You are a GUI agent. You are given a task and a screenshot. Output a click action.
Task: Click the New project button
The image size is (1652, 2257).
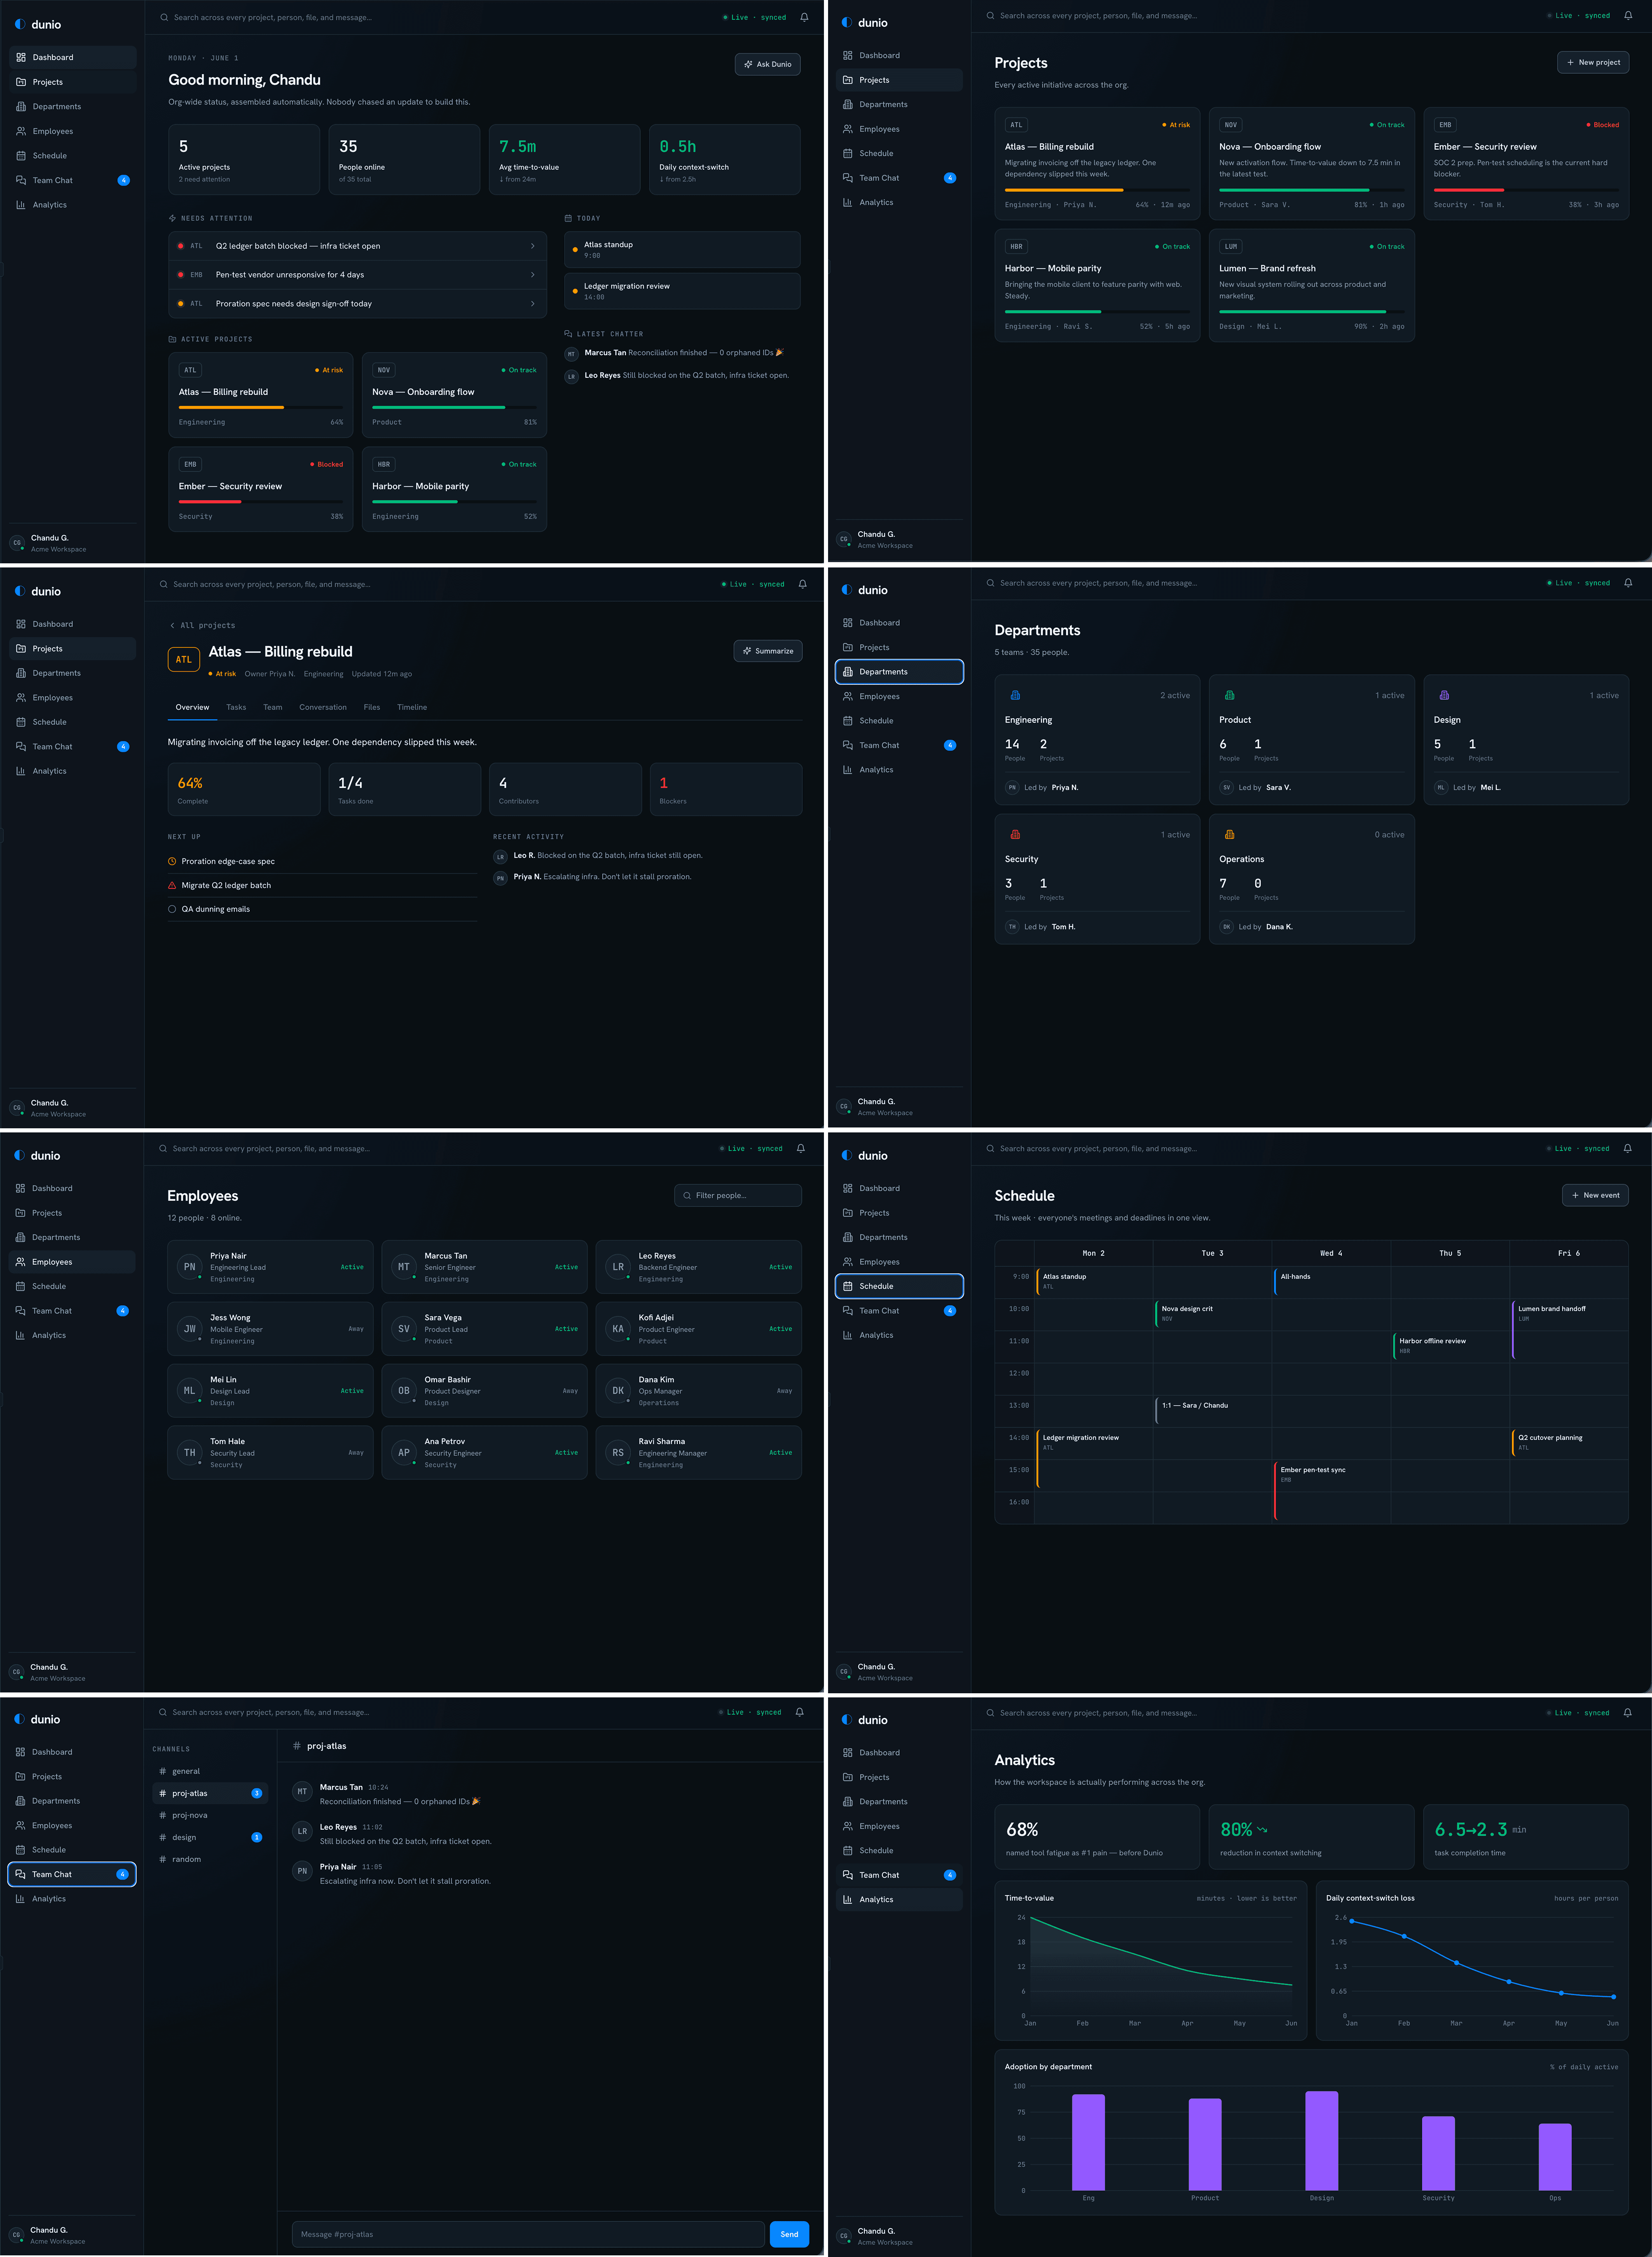tap(1593, 62)
